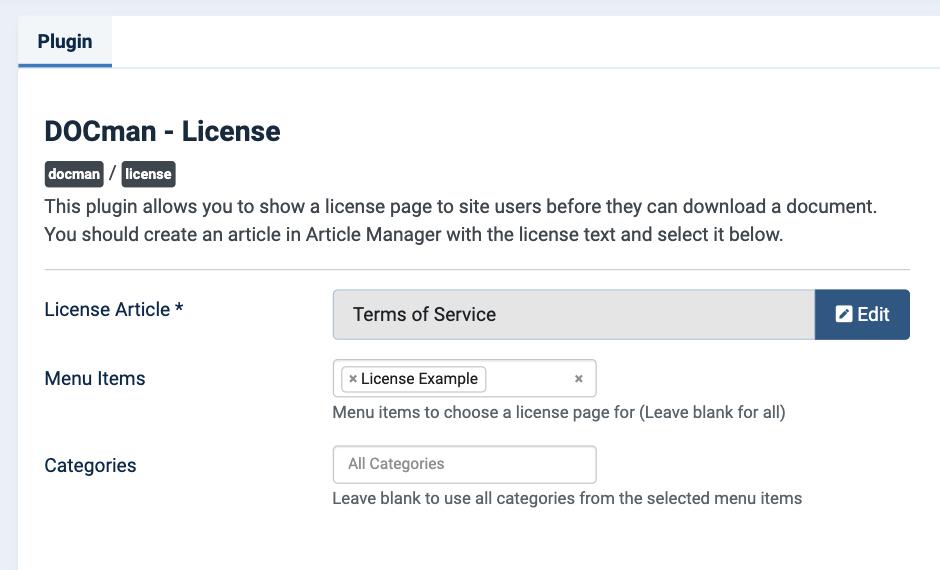Clear all Menu Items selections with the x
The image size is (940, 570).
coord(579,379)
